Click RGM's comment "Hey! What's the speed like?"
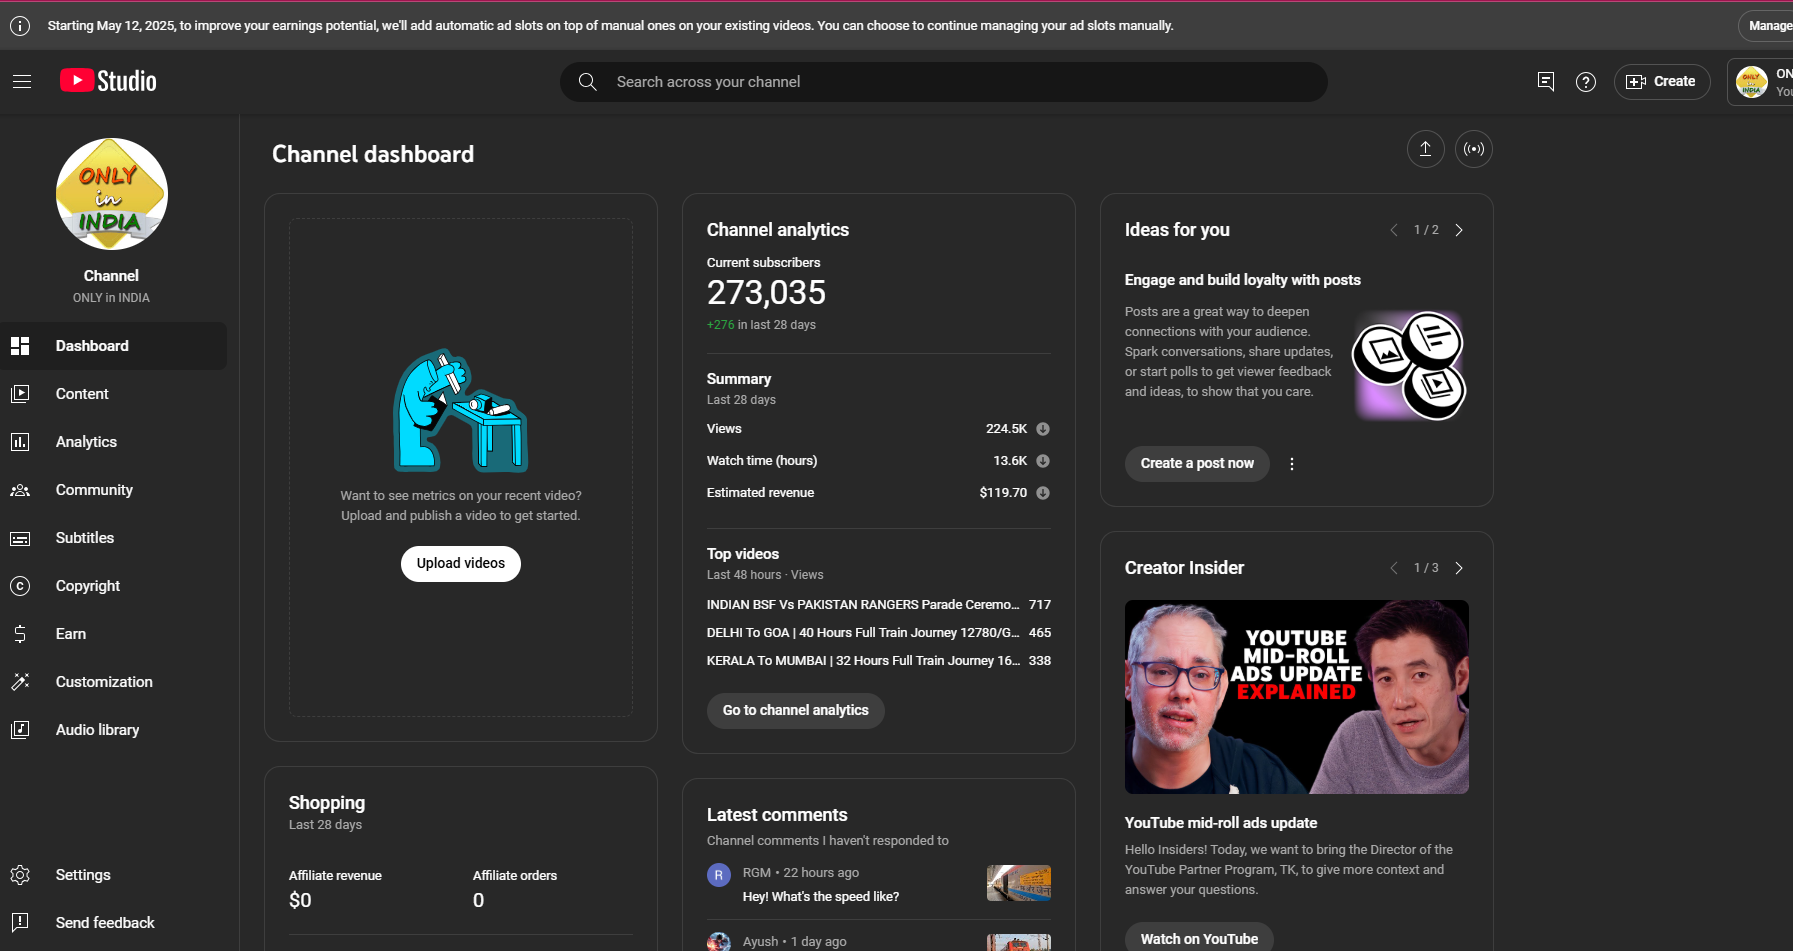This screenshot has height=951, width=1793. coord(821,897)
